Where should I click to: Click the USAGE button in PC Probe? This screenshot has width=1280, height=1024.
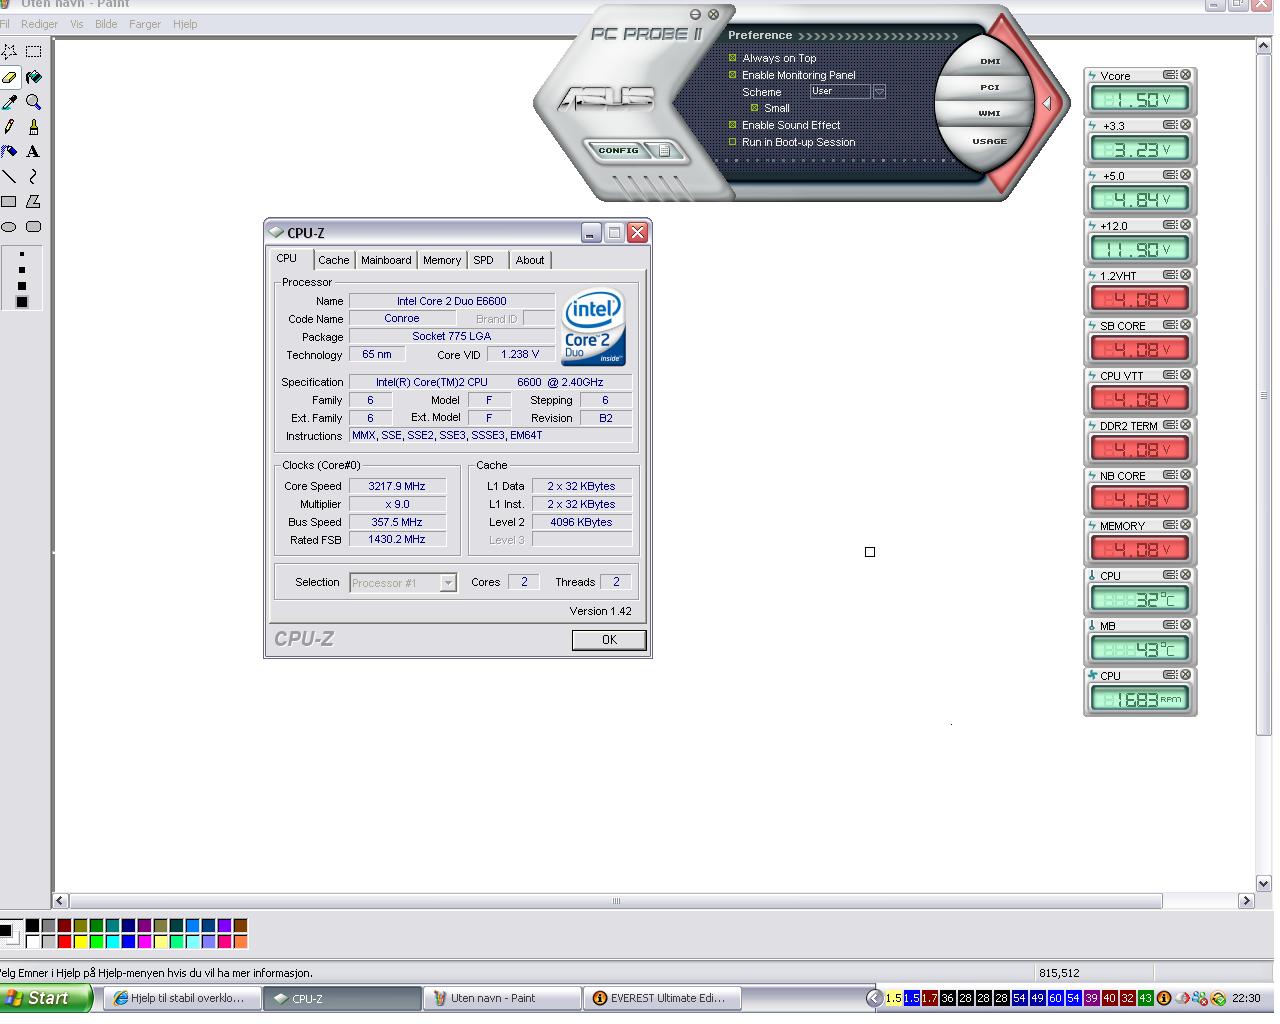click(x=990, y=141)
